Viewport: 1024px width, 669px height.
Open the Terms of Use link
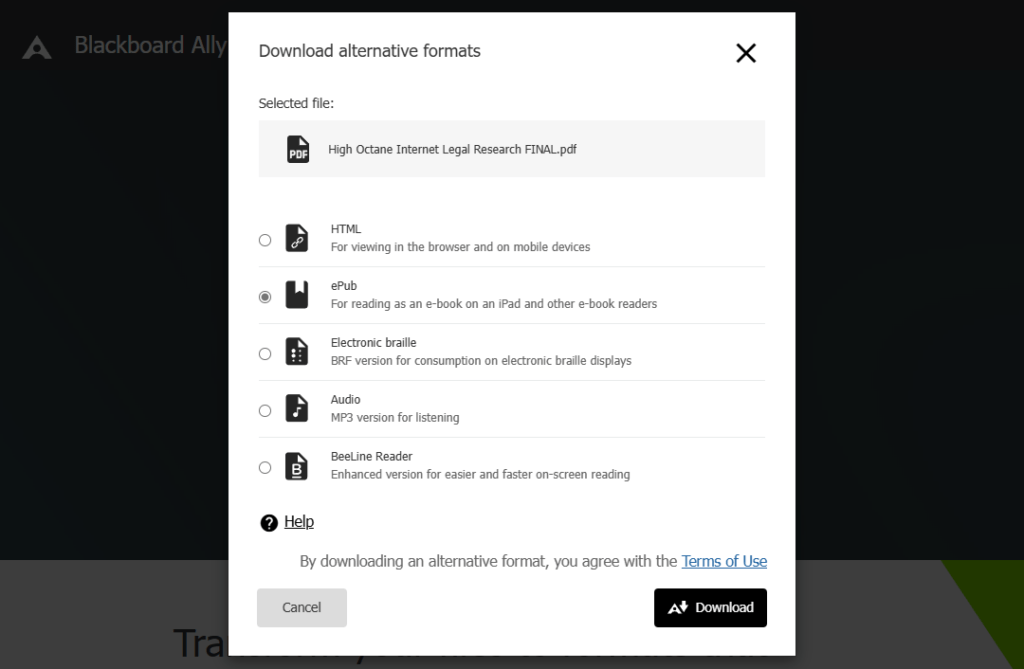723,561
